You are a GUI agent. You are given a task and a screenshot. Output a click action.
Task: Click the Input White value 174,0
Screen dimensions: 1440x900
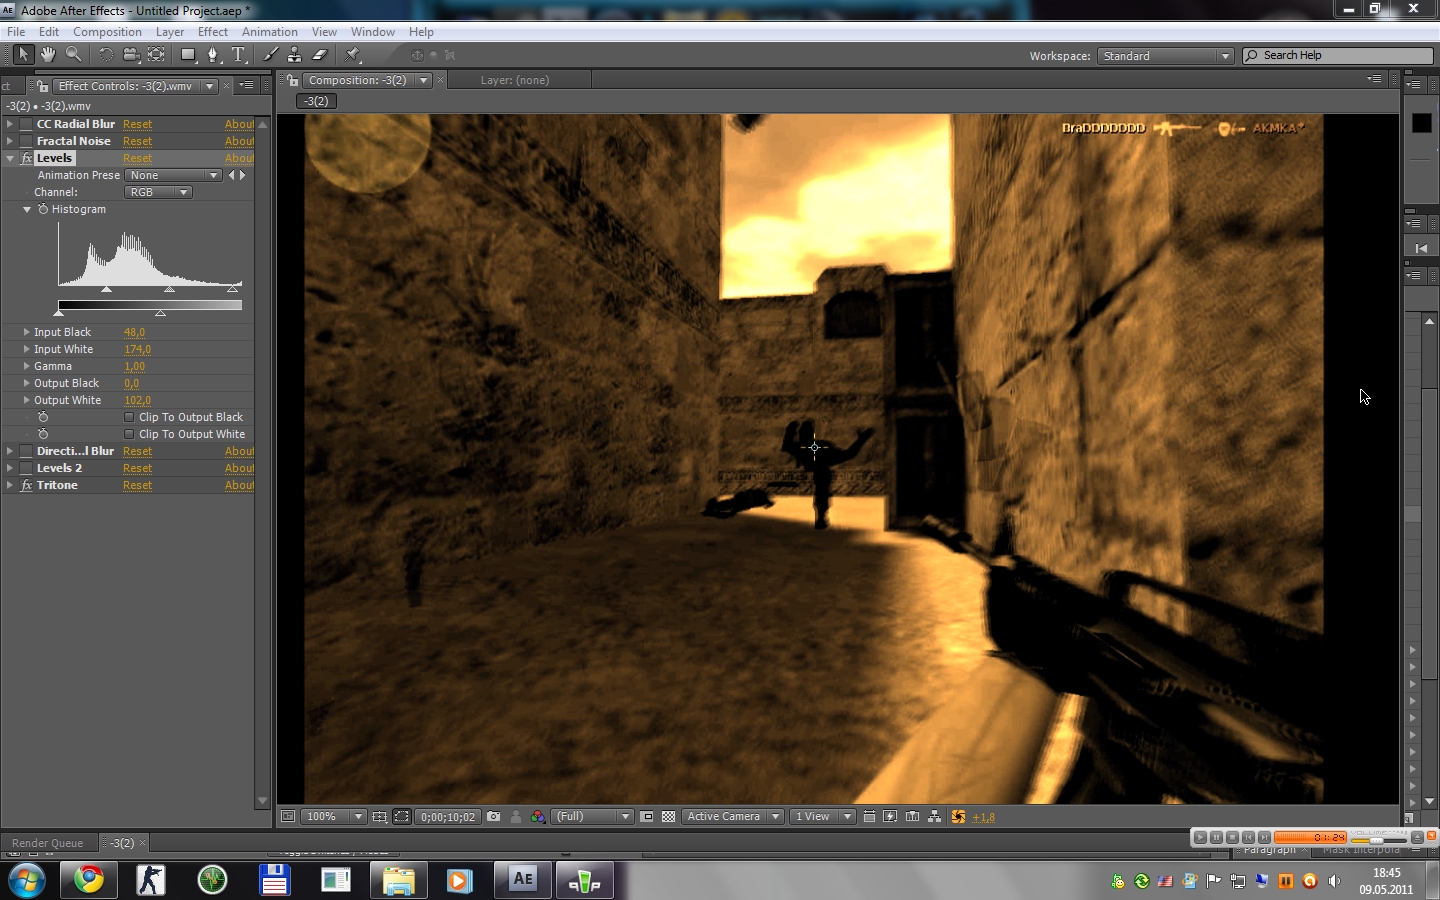(x=137, y=350)
